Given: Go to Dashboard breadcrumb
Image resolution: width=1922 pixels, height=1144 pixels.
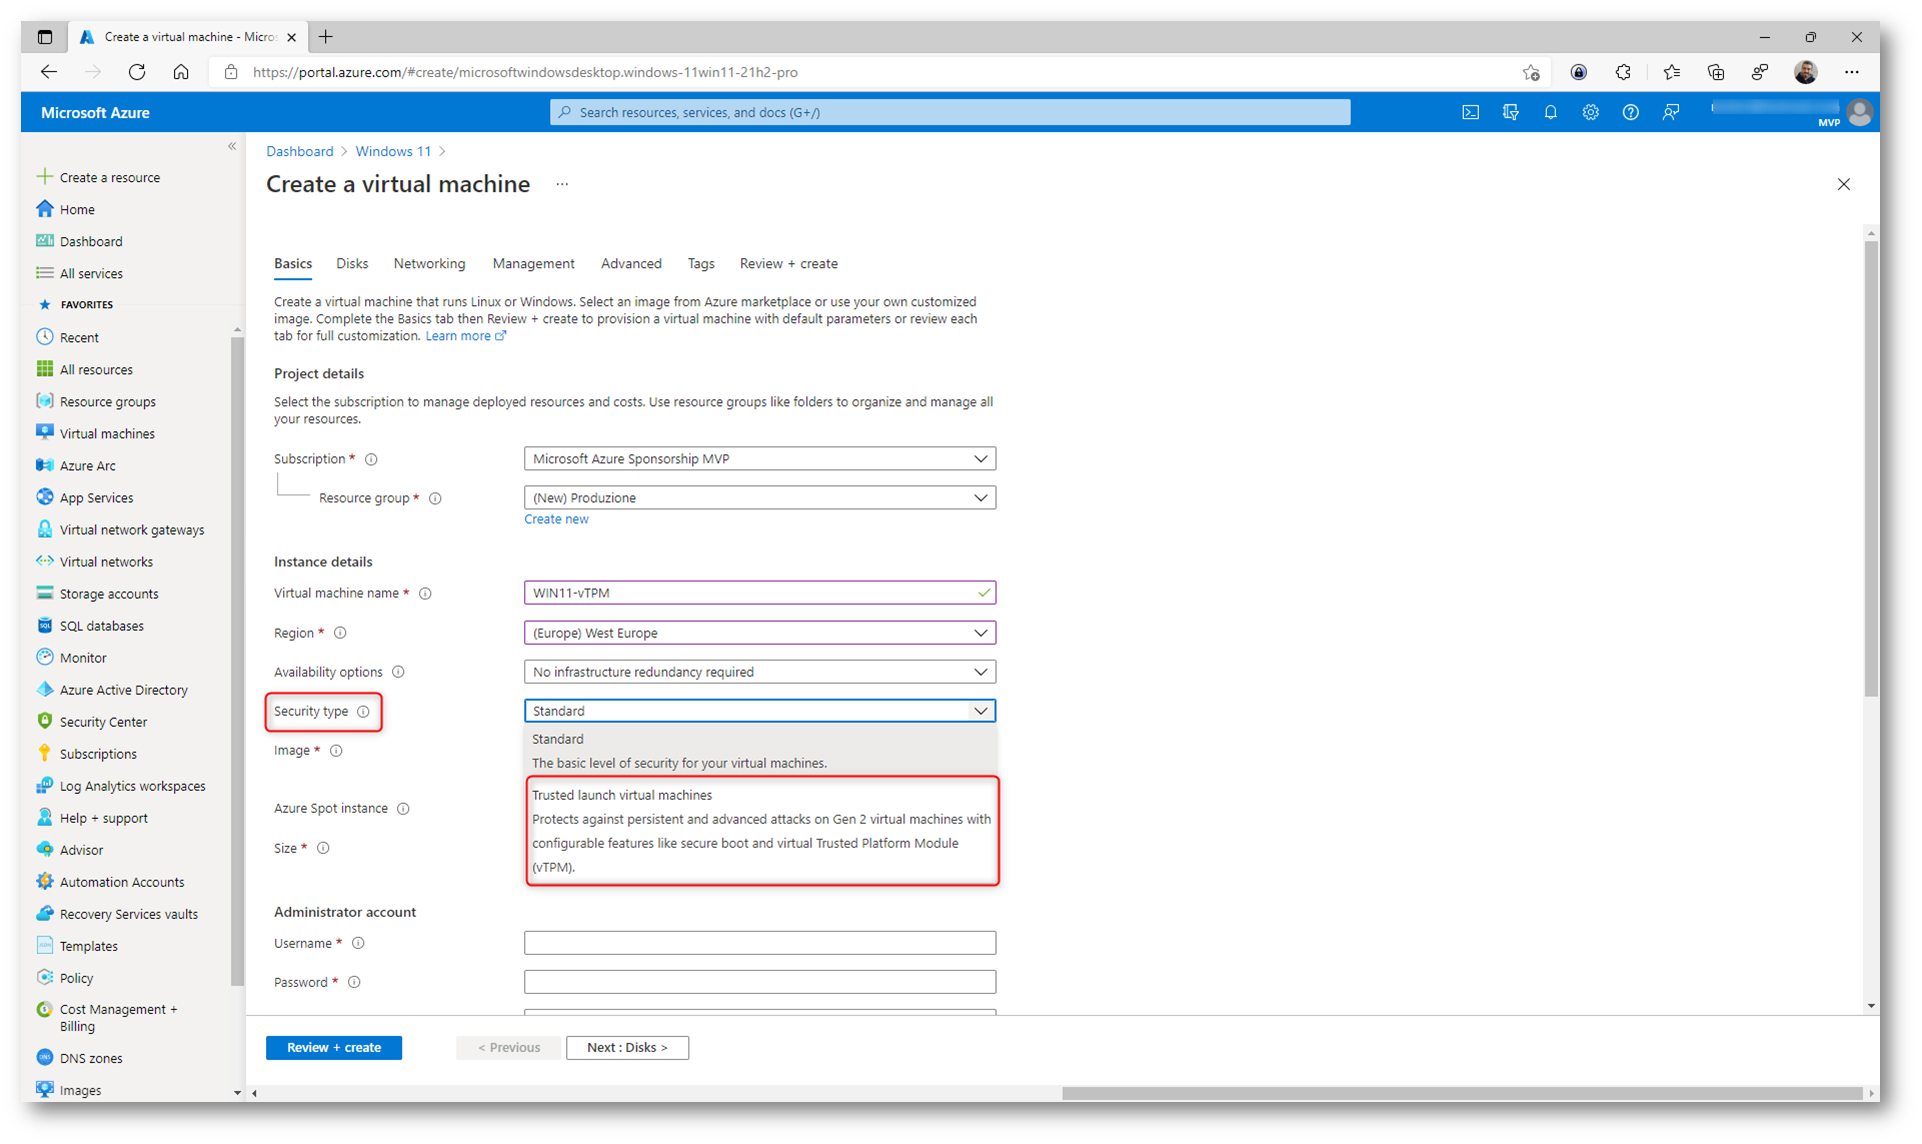Looking at the screenshot, I should [299, 151].
